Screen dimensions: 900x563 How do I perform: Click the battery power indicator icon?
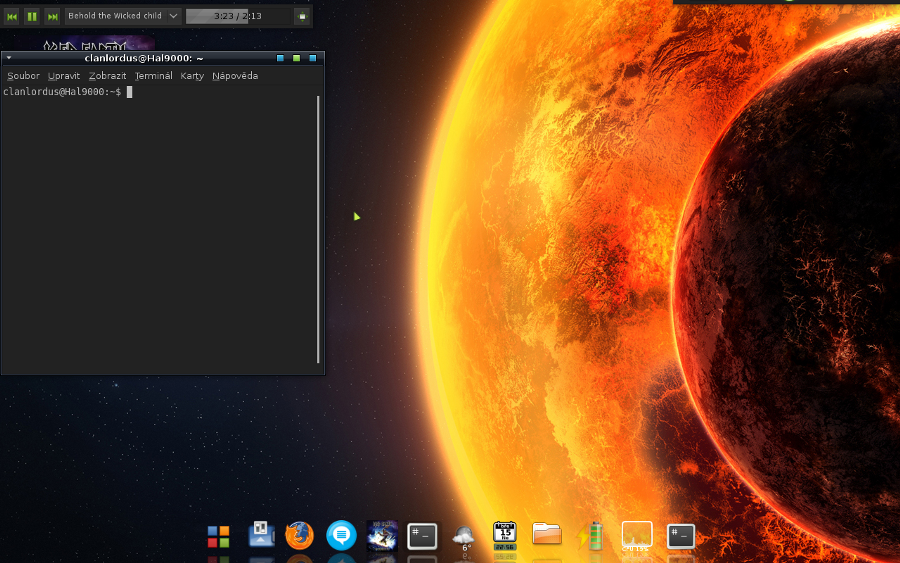[x=591, y=535]
